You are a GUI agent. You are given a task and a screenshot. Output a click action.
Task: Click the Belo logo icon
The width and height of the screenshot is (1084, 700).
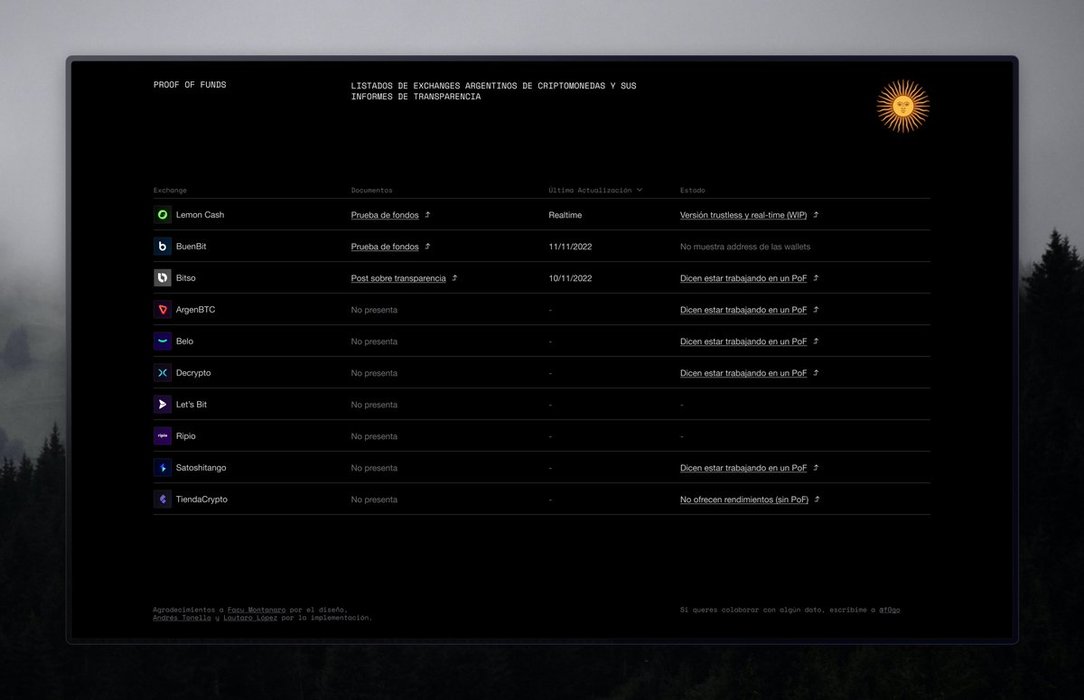tap(163, 341)
